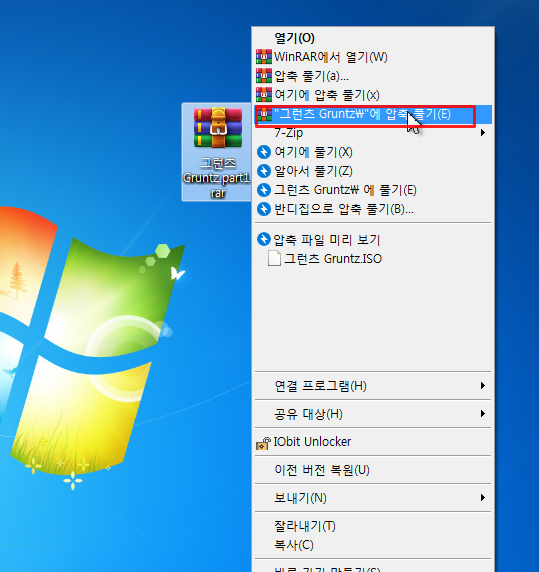The height and width of the screenshot is (572, 539).
Task: Select 여기에 압축 풀기(x) entry
Action: (373, 95)
